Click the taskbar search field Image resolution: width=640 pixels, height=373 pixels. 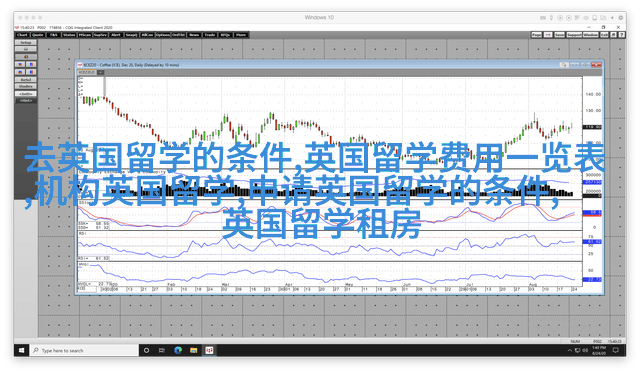(84, 350)
